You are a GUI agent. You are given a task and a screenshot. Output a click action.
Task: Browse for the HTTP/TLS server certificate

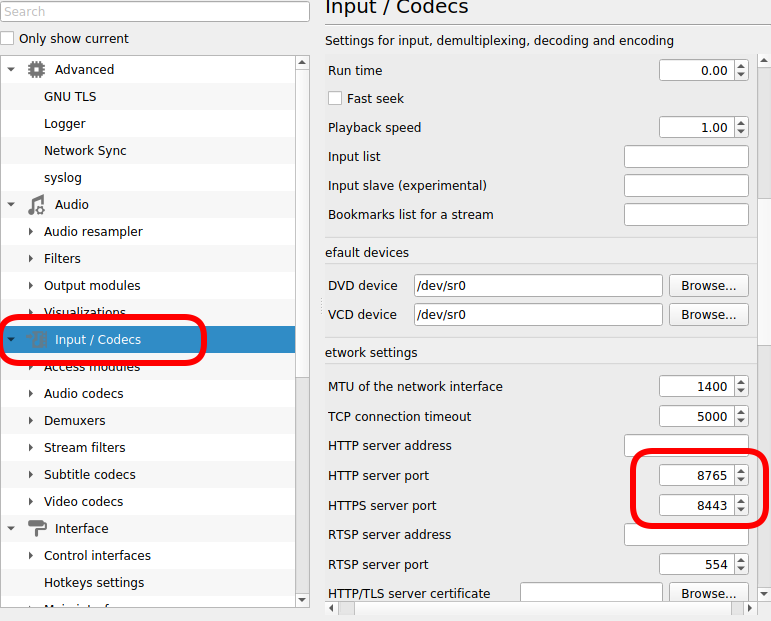click(708, 593)
